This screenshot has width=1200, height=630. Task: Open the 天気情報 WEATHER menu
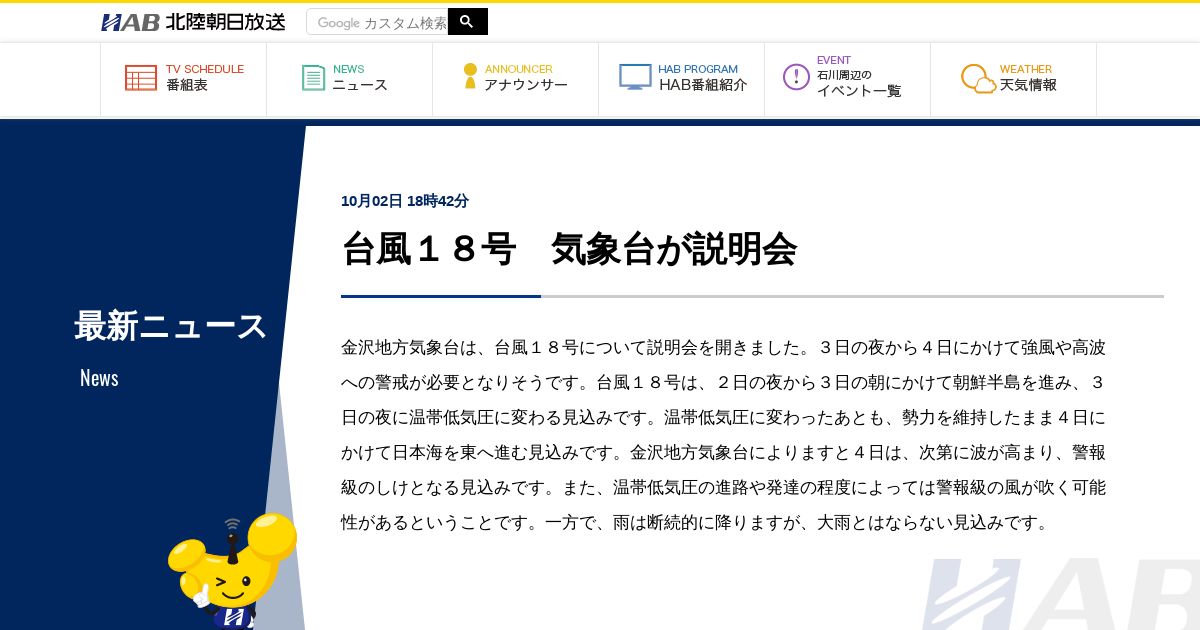pyautogui.click(x=1014, y=79)
